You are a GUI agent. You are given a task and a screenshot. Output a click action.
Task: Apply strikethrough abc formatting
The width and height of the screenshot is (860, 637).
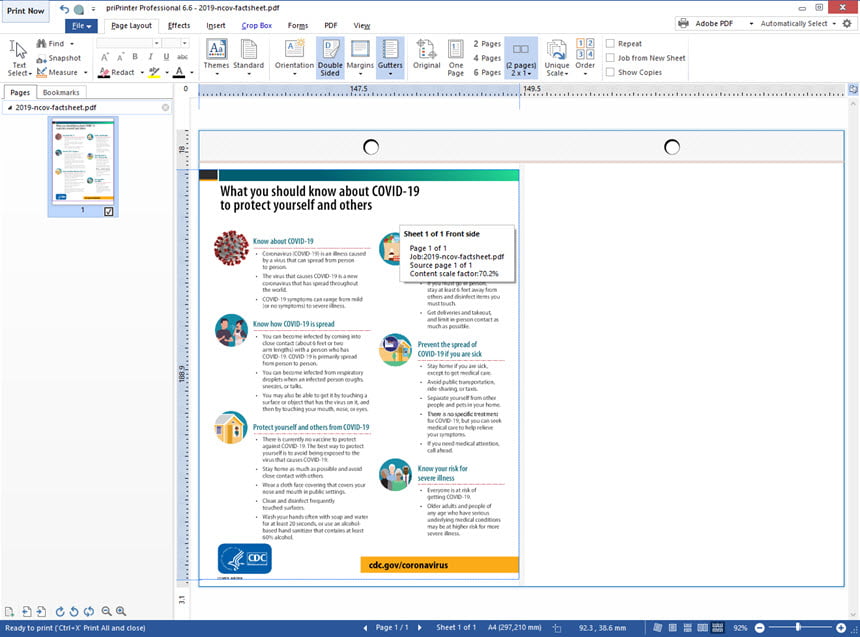point(182,57)
